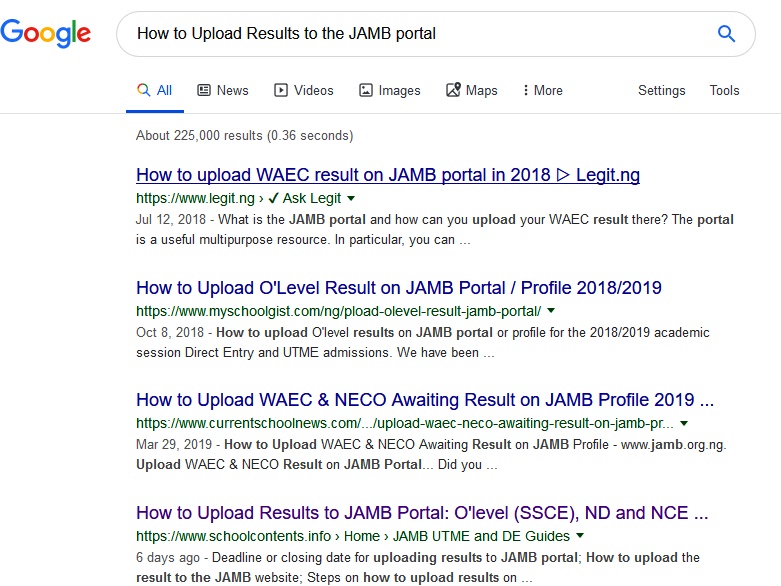The image size is (781, 586).
Task: Click the Videos tab play icon
Action: (x=281, y=90)
